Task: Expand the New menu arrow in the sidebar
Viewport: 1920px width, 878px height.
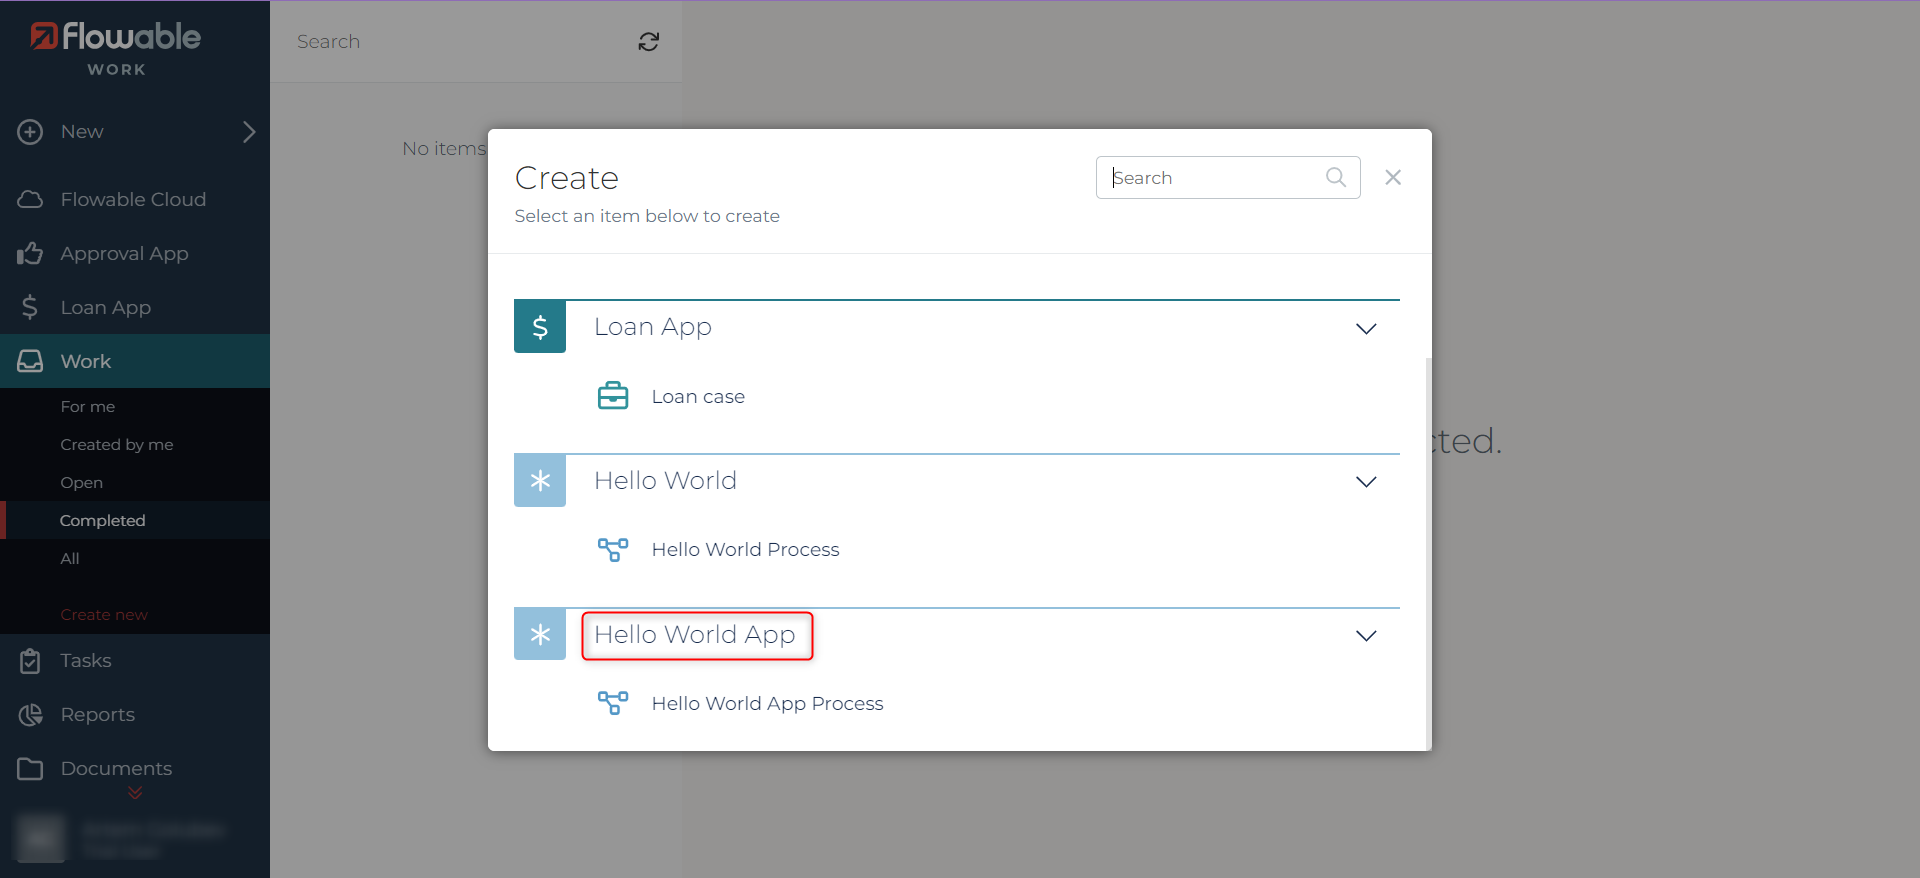Action: pyautogui.click(x=249, y=132)
